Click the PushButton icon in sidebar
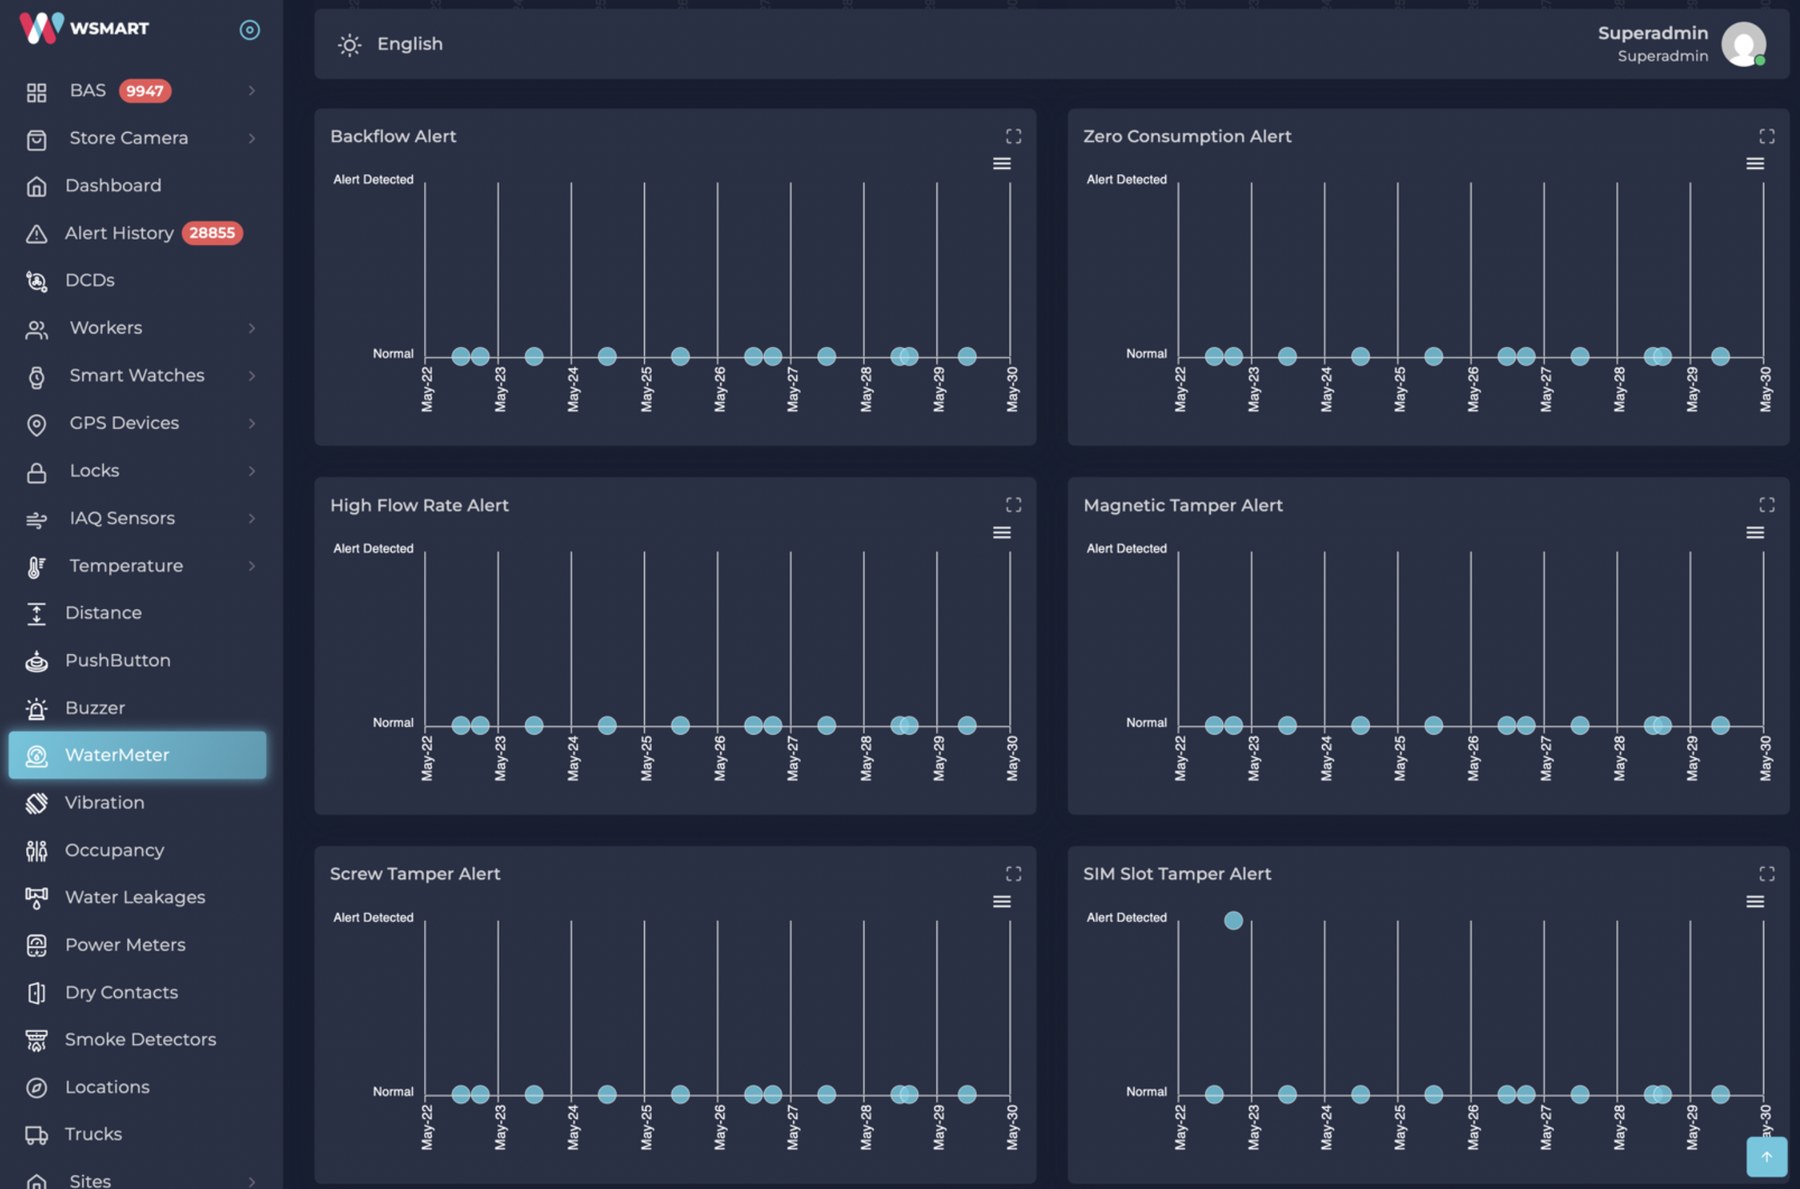 point(37,661)
